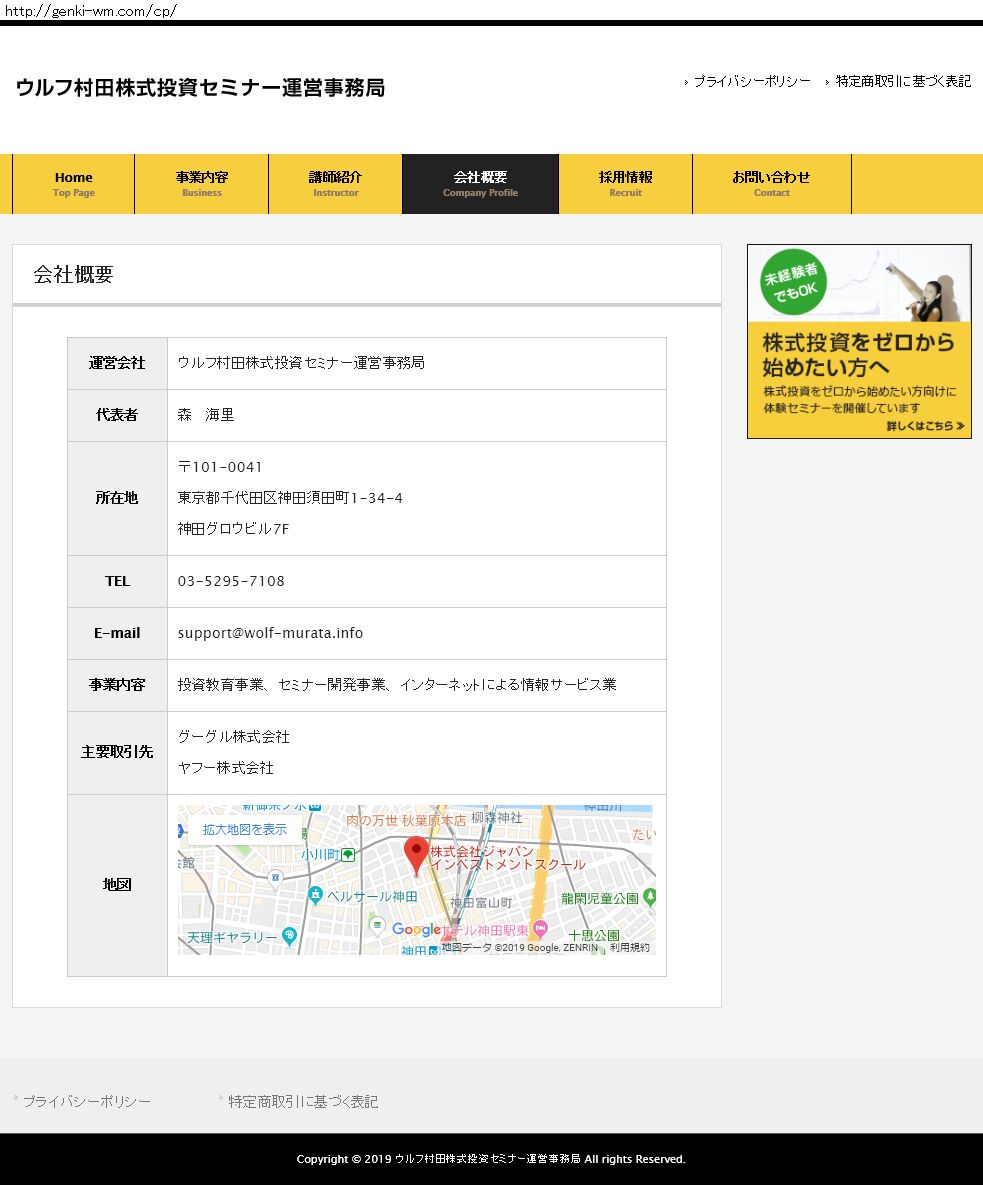Click the map 利用規約 terms link
Screen dimensions: 983x1185
[x=630, y=947]
